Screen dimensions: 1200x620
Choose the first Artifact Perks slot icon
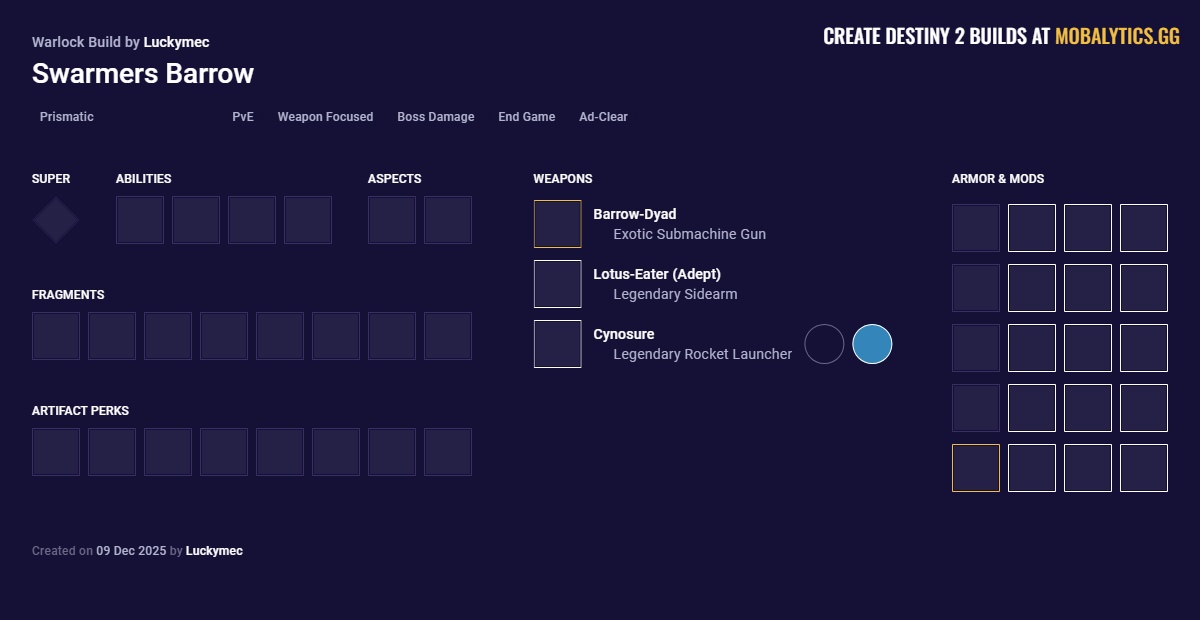point(56,452)
